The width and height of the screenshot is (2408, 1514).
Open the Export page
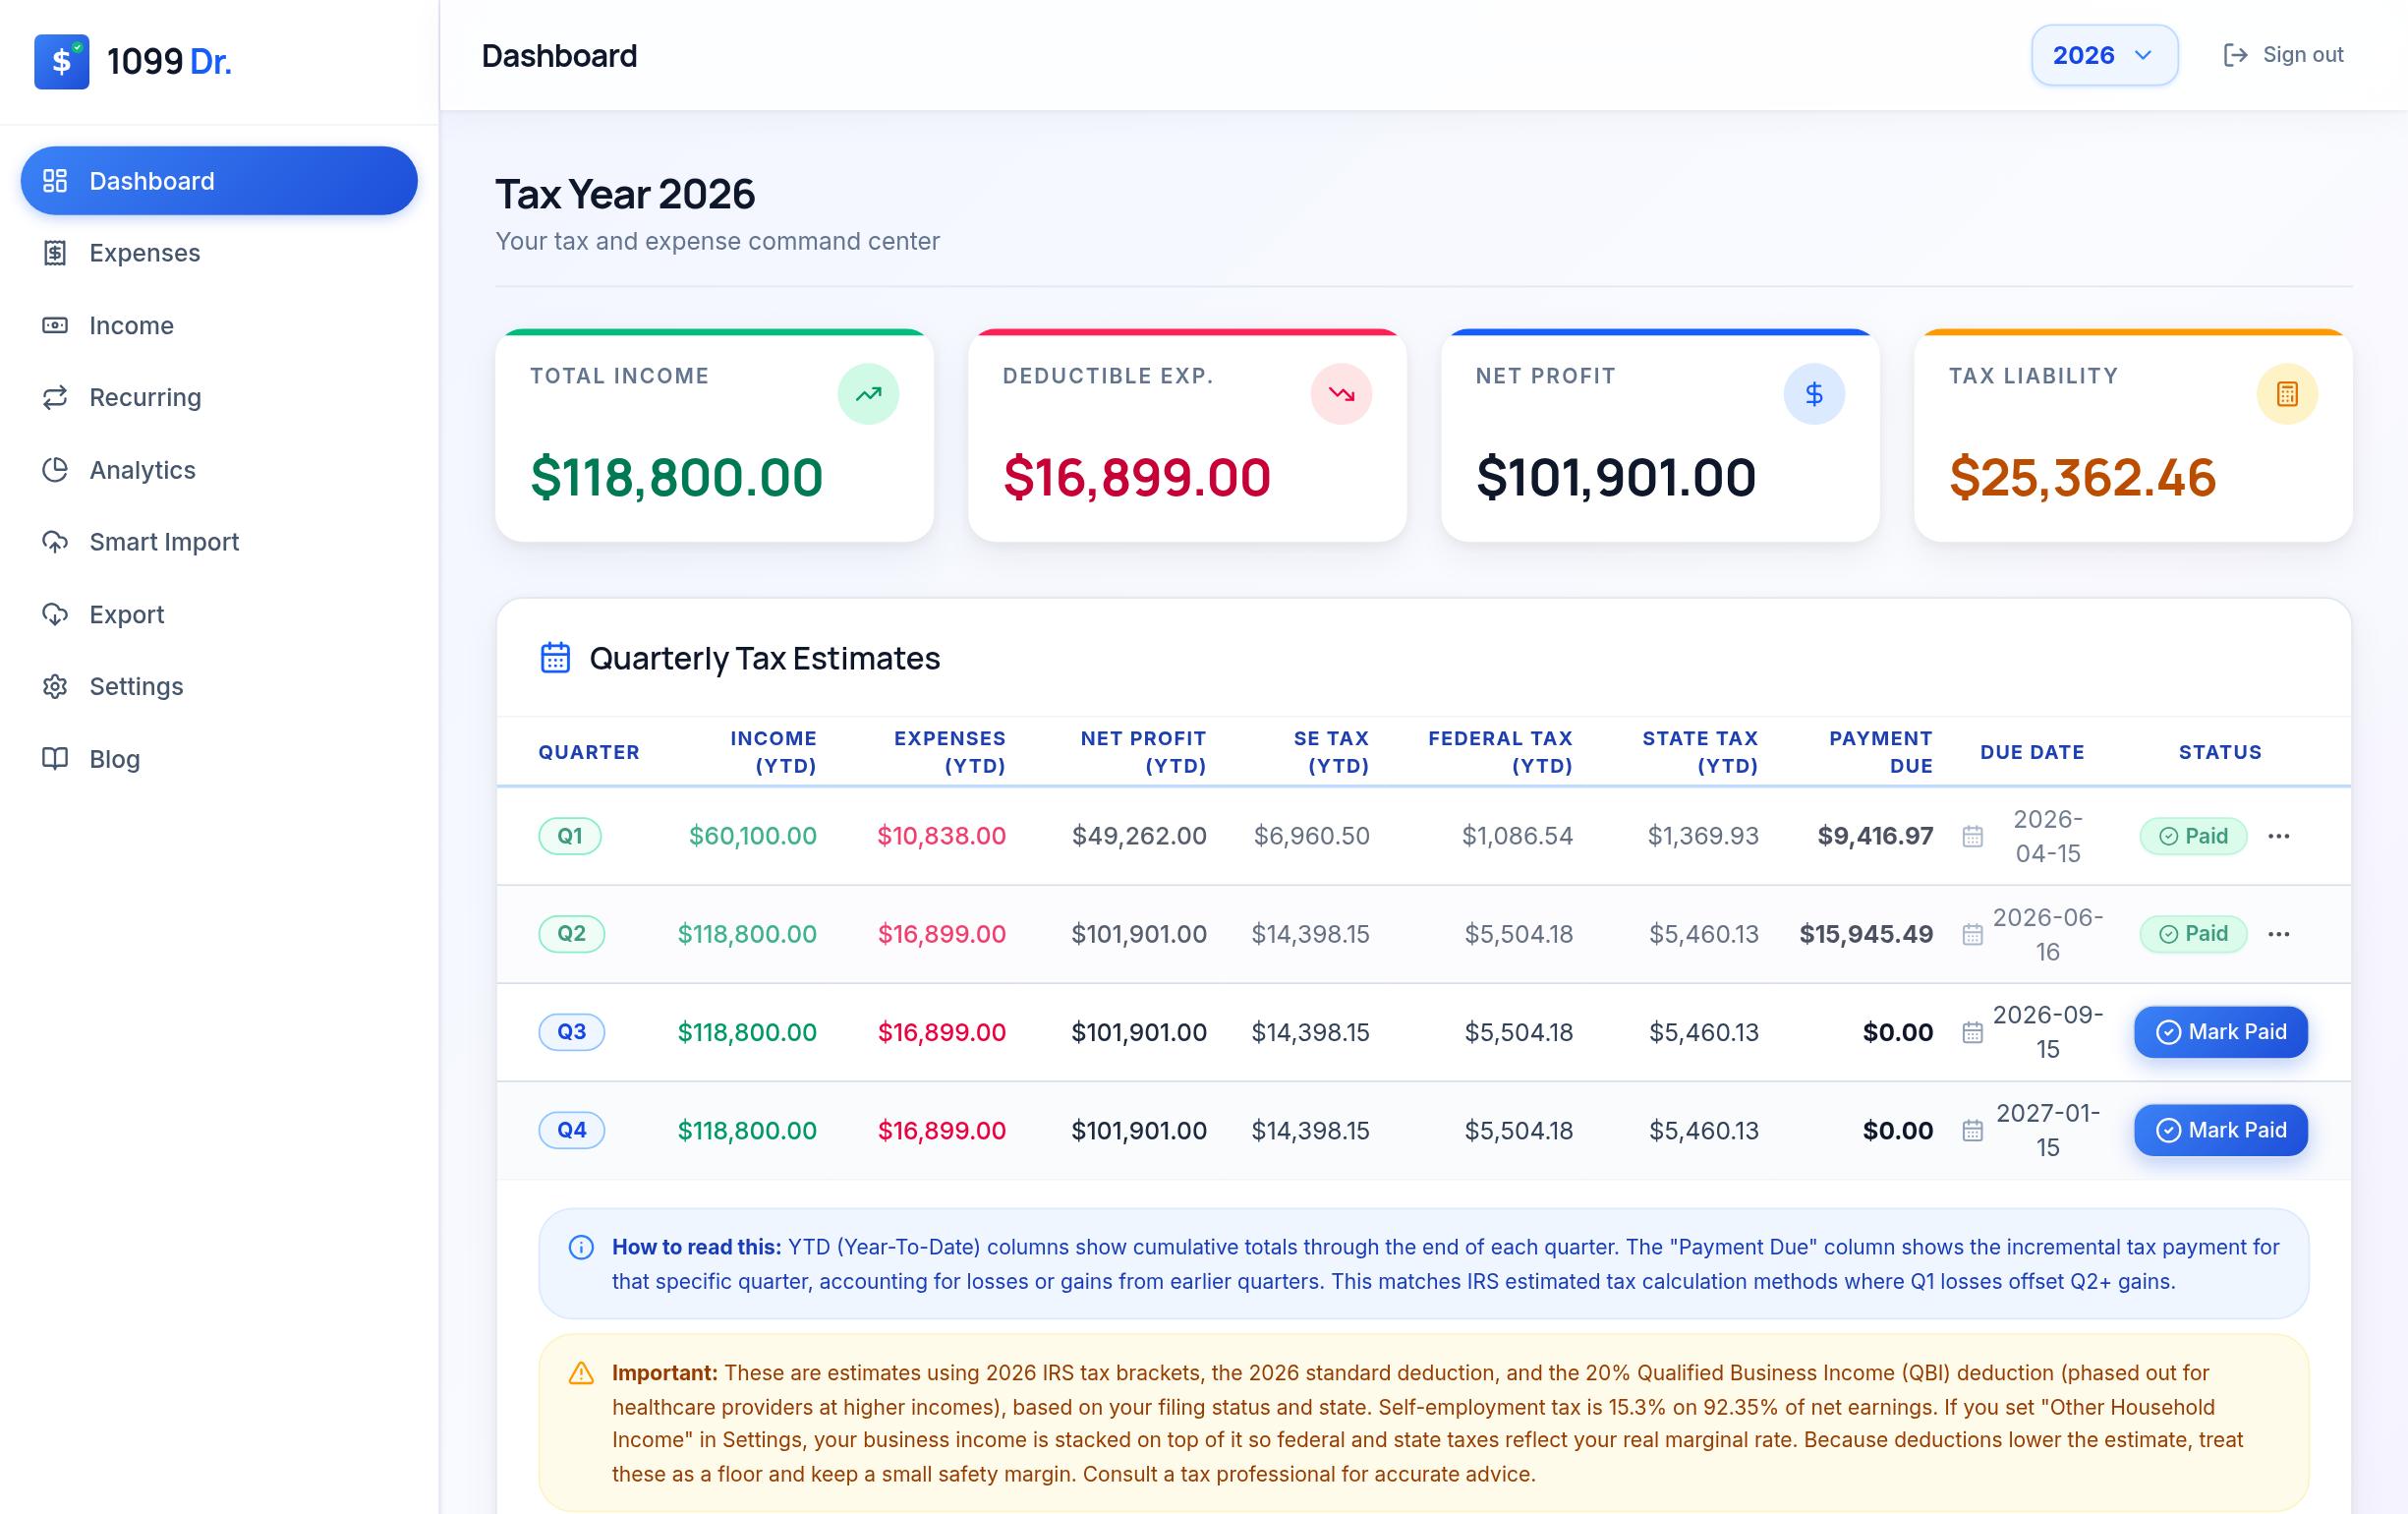[x=219, y=614]
